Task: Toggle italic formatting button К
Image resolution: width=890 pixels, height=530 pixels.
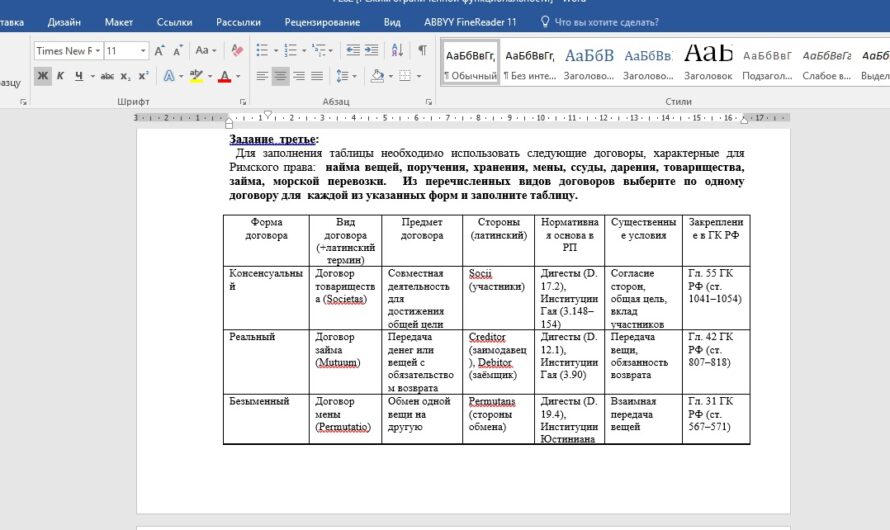Action: point(60,76)
